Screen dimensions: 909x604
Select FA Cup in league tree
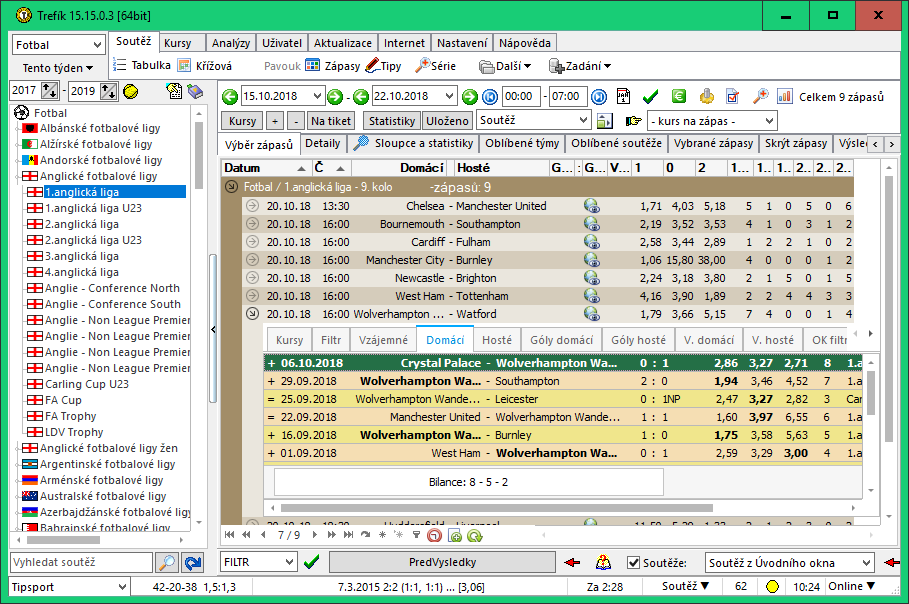[x=63, y=400]
